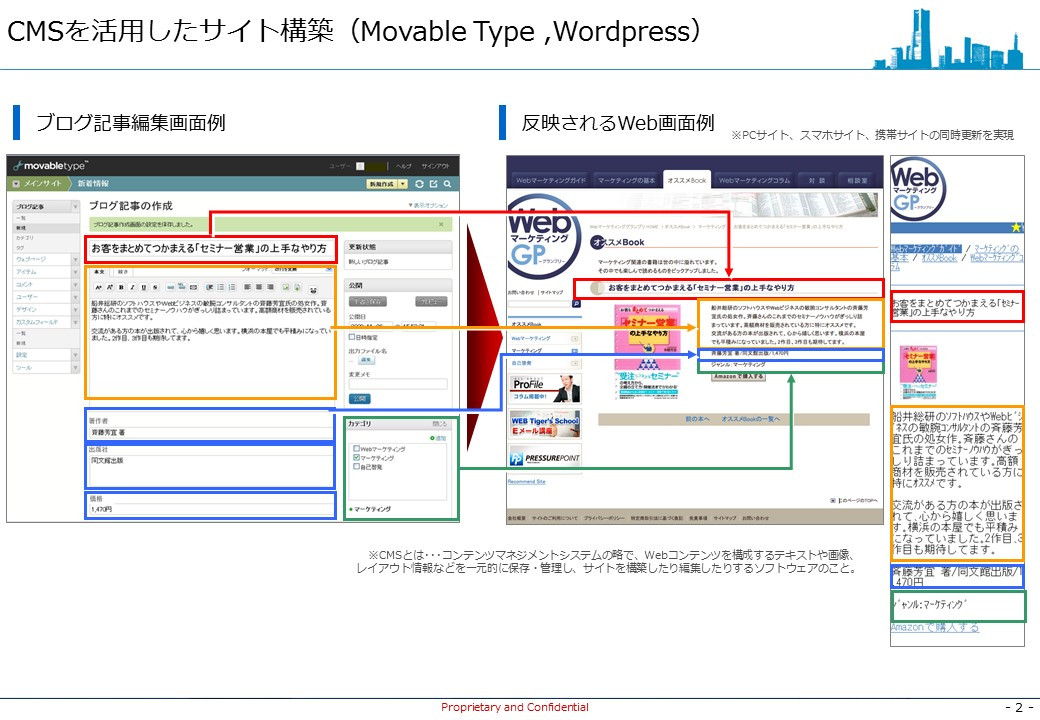Click the Underline icon in the rich text toolbar
Viewport: 1040px width, 720px height.
point(143,287)
